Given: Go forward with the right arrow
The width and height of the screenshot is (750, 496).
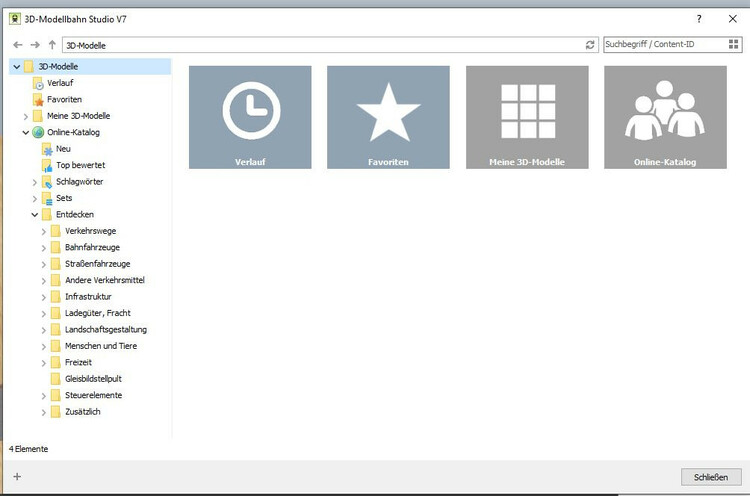Looking at the screenshot, I should click(x=35, y=45).
